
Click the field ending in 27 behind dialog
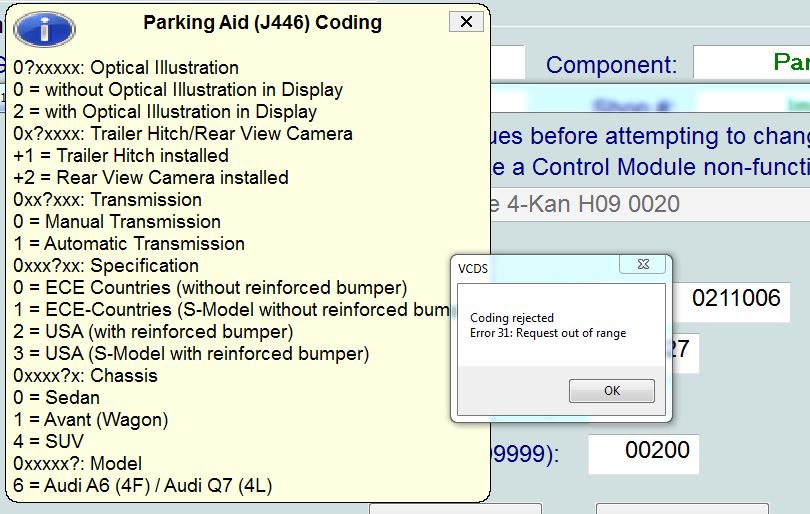click(686, 353)
